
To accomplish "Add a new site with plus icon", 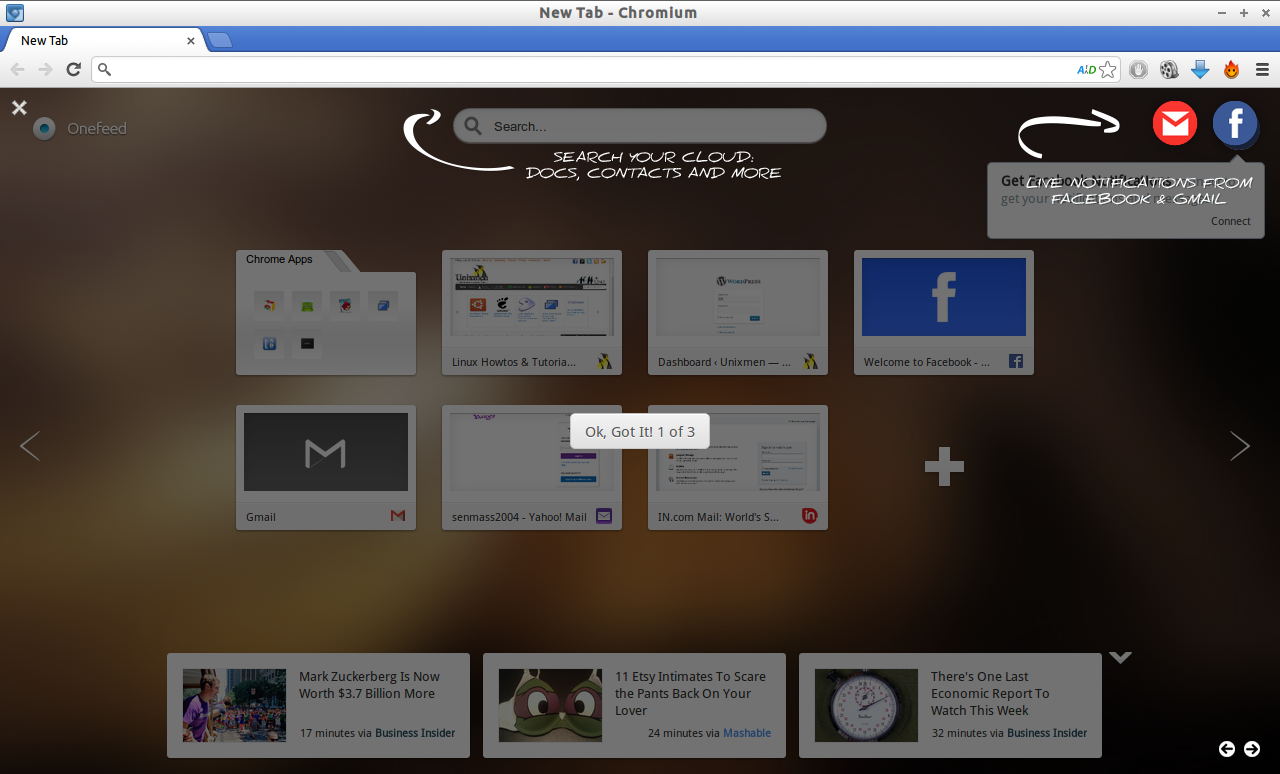I will [944, 466].
